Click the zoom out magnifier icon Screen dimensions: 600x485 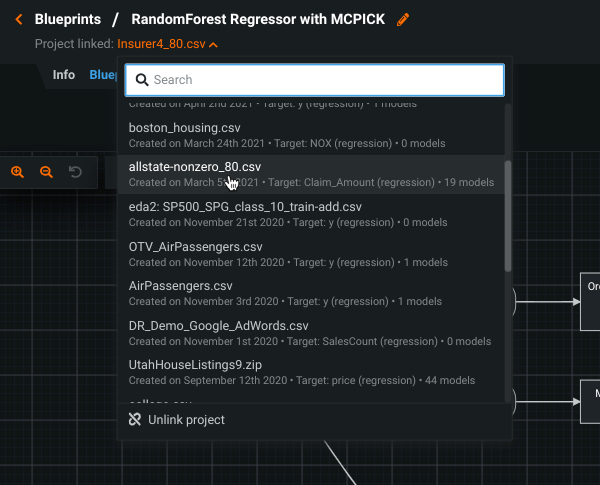(46, 172)
